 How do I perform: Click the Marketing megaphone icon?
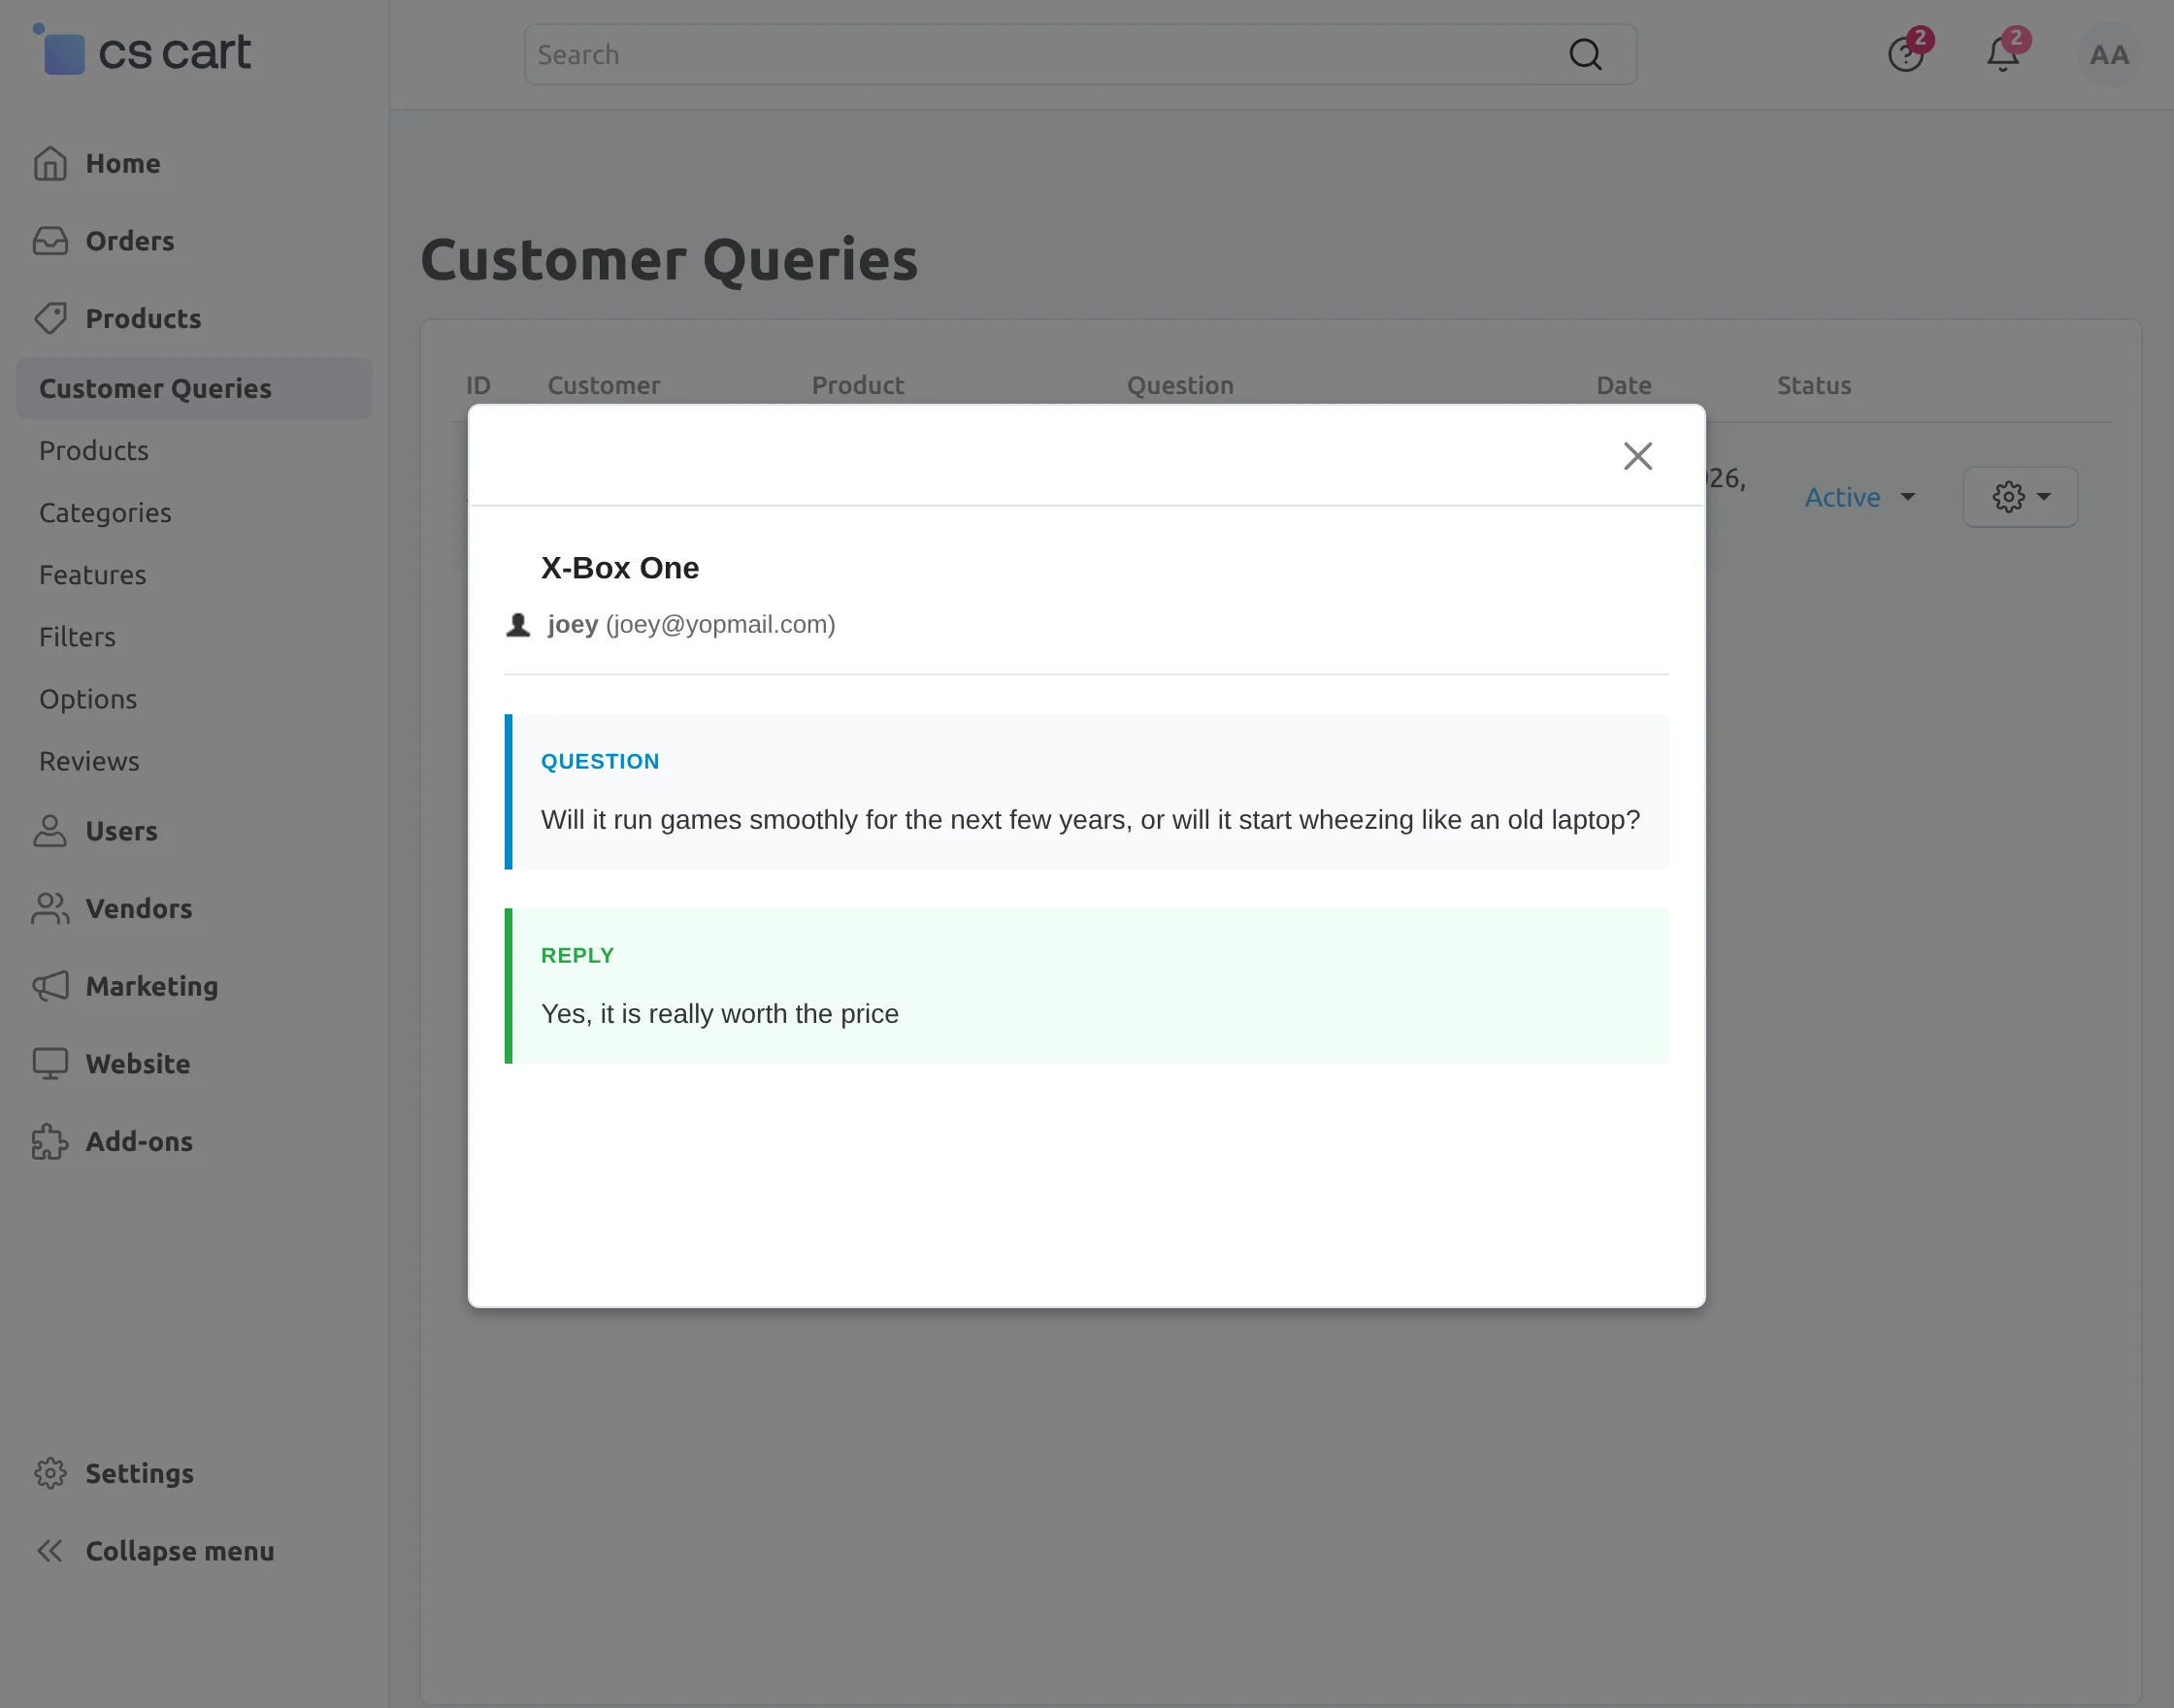(x=50, y=986)
